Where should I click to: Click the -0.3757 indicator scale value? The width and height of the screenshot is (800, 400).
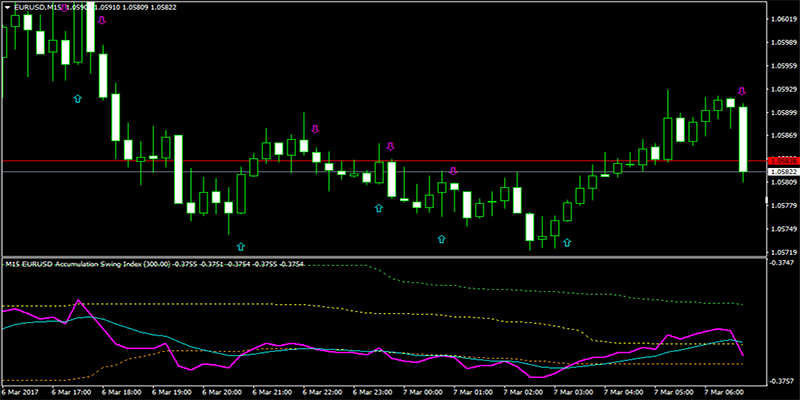click(783, 381)
